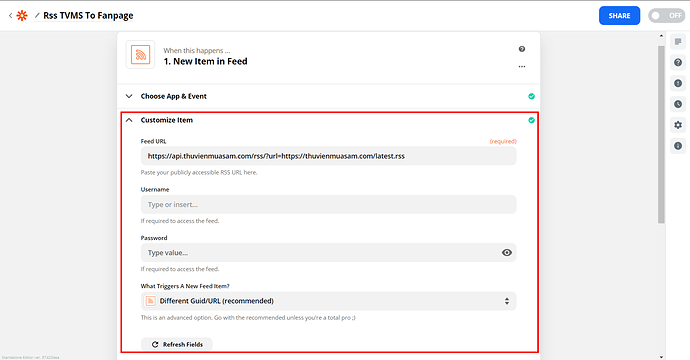
Task: Open help for the trigger step
Action: tap(522, 49)
